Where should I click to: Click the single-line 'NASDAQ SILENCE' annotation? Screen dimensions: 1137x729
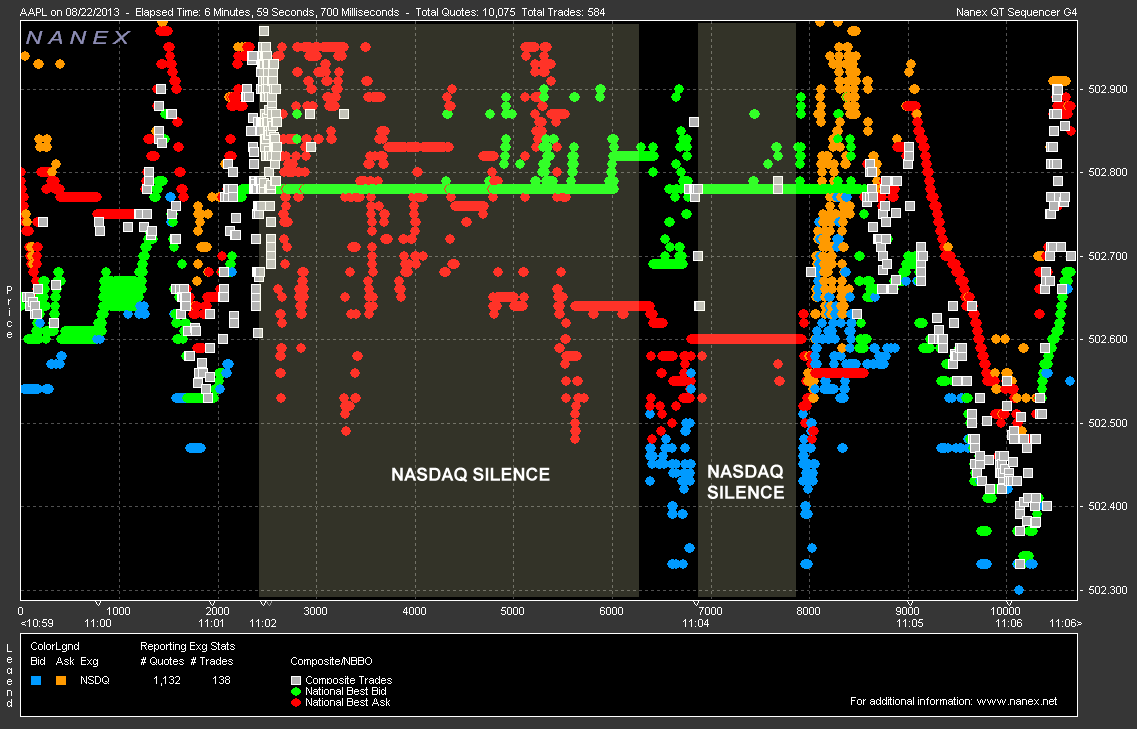(470, 474)
